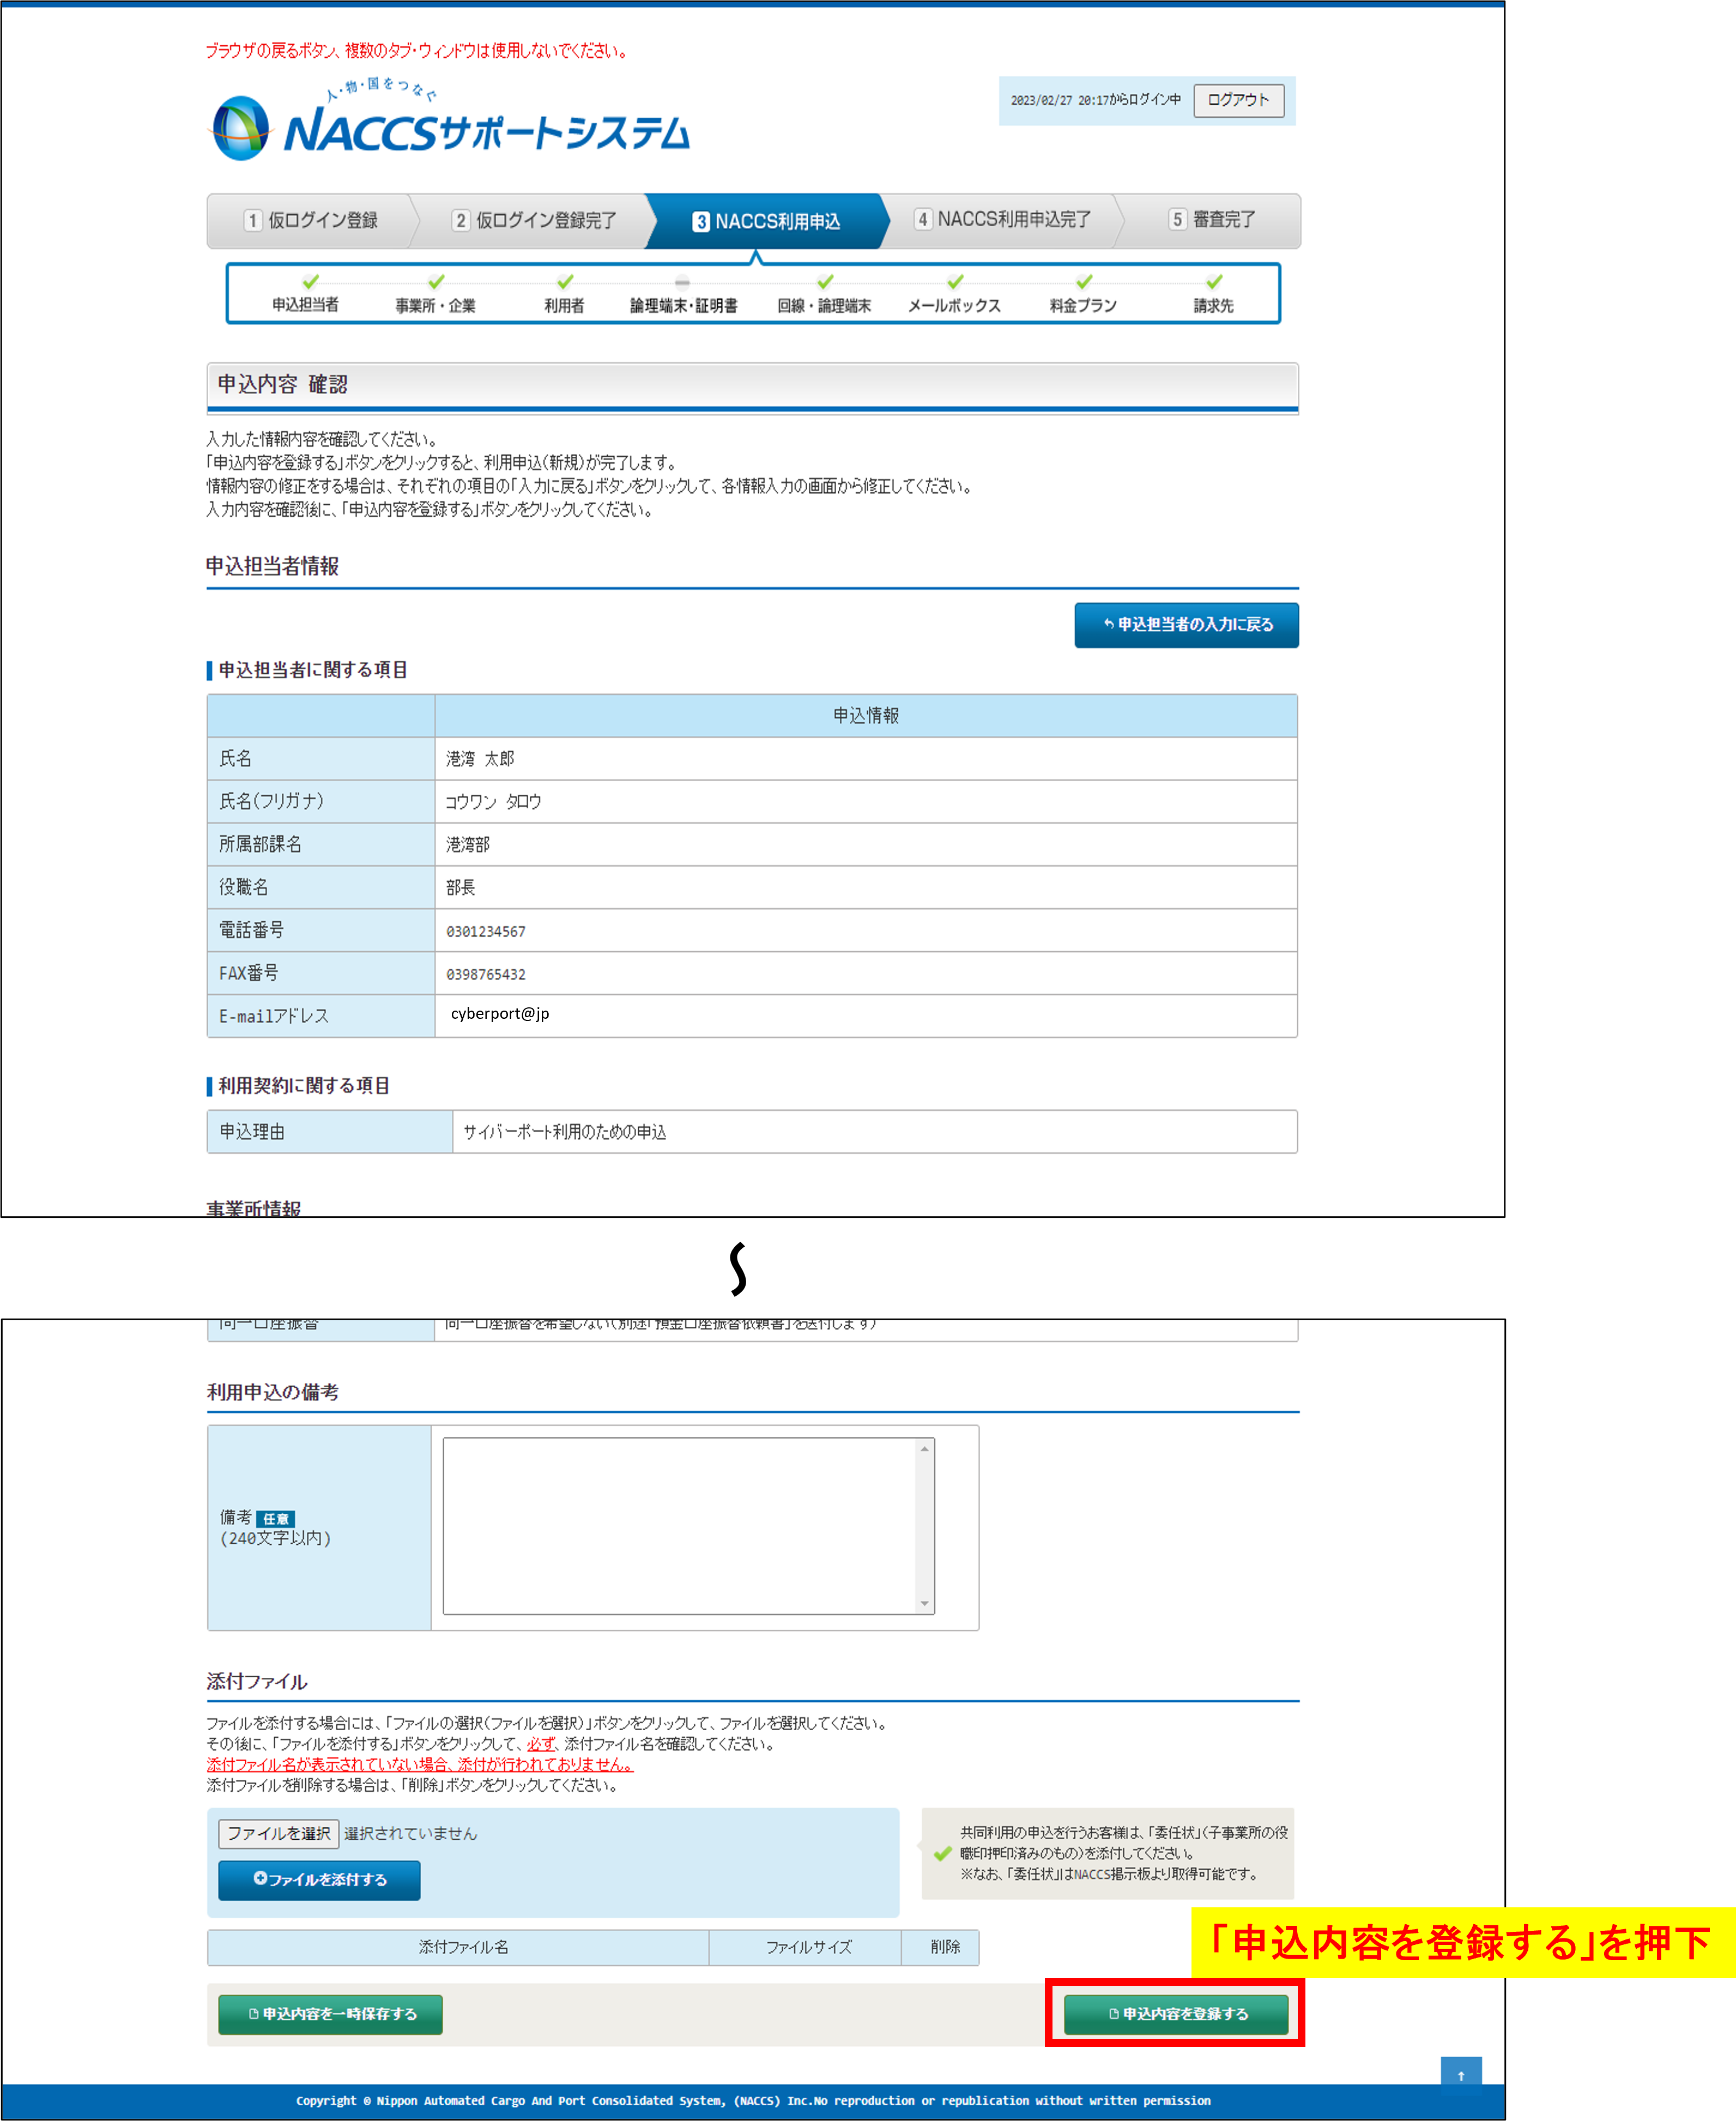Click the checkmark above 回線・論理端末 step

[825, 282]
